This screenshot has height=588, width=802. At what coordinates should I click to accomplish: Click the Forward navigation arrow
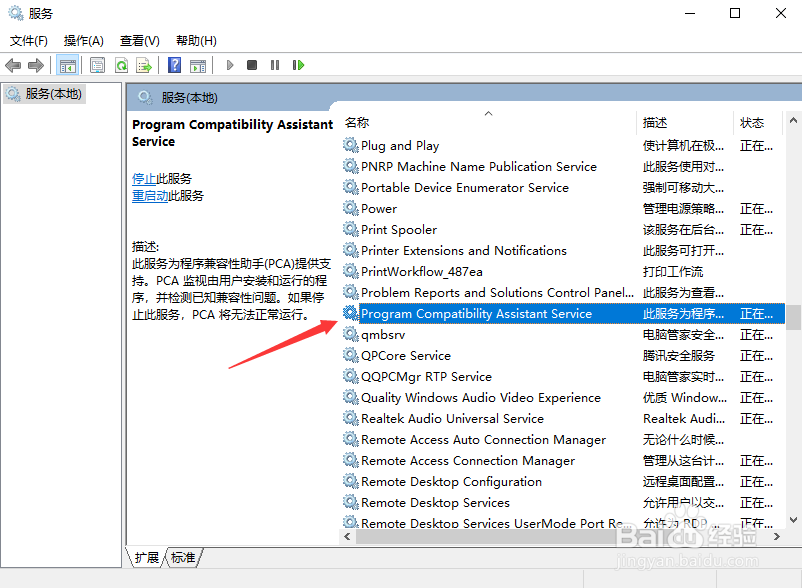[36, 65]
